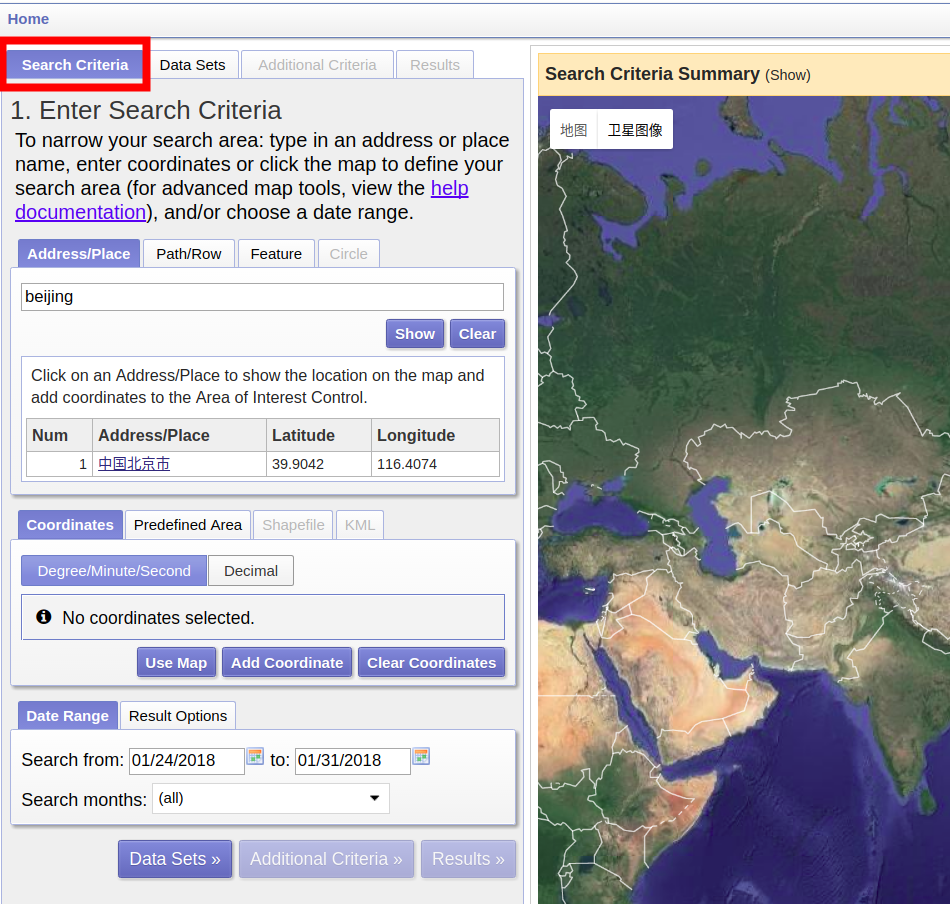Open the Predefined Area tab
Screen dimensions: 950x904
188,525
